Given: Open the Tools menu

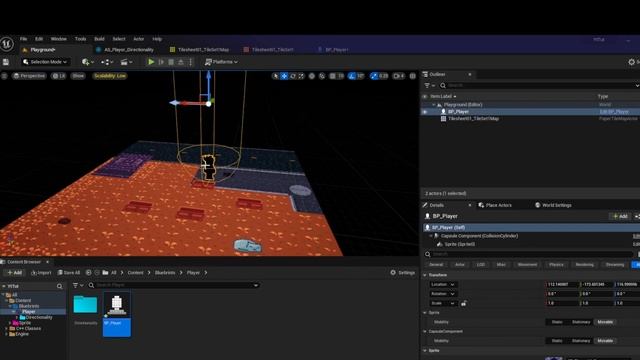Looking at the screenshot, I should [80, 39].
